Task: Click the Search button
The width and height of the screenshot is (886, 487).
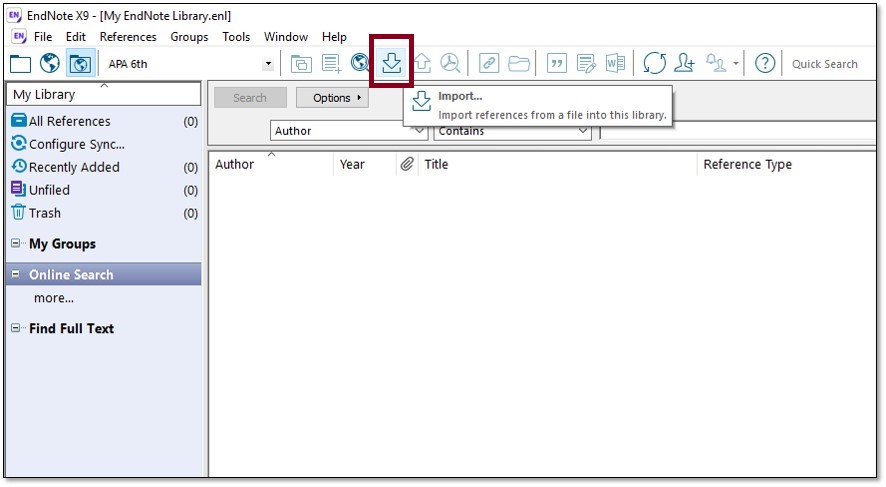Action: pyautogui.click(x=250, y=98)
